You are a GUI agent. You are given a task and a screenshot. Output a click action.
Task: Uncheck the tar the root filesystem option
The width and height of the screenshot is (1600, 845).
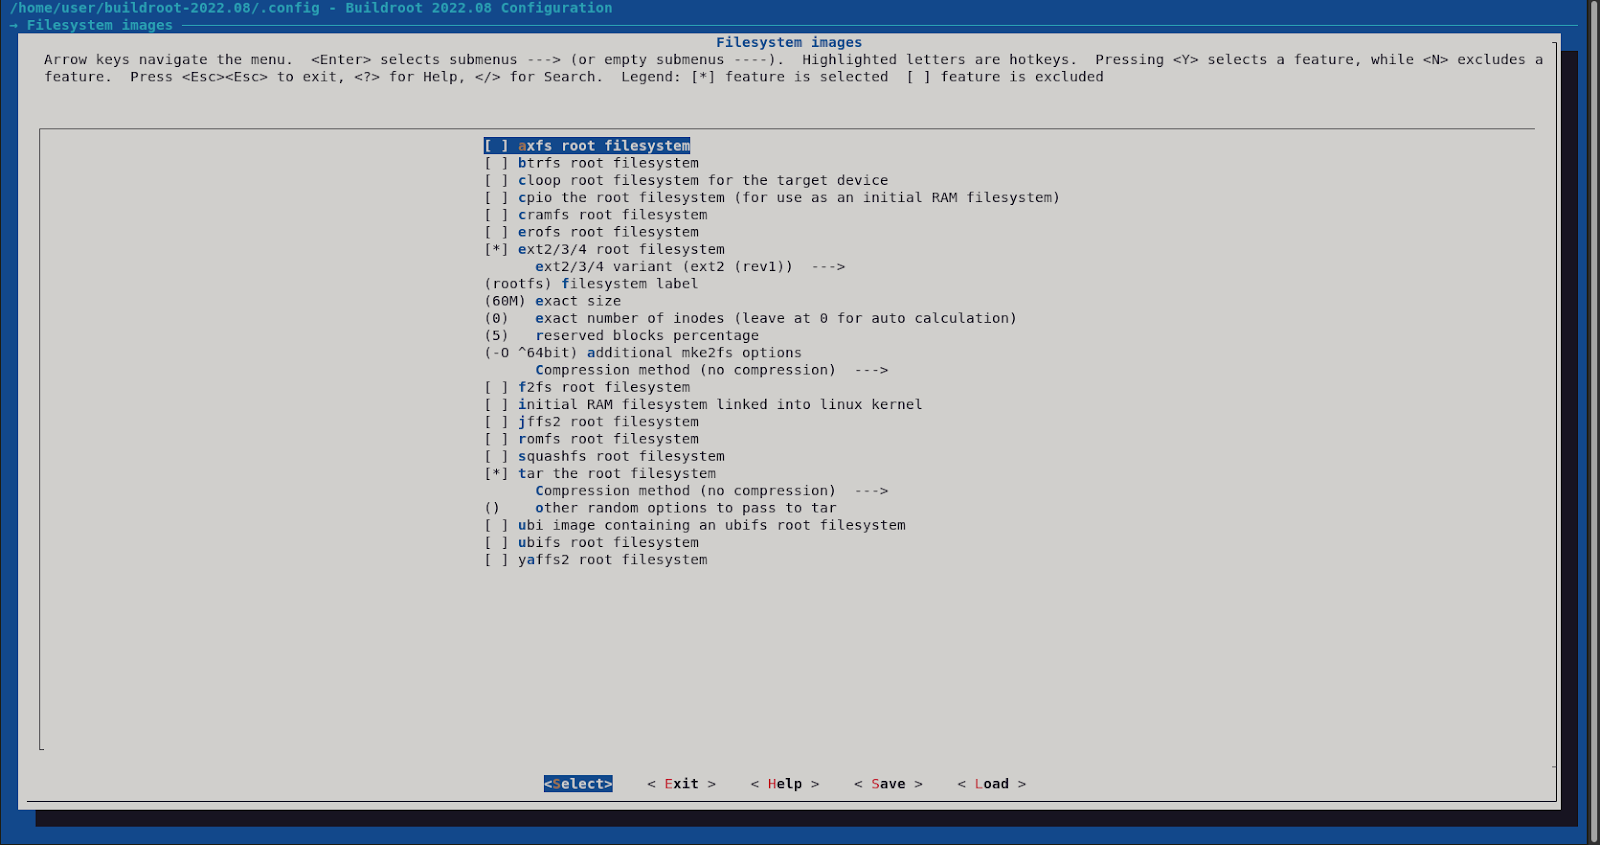pyautogui.click(x=497, y=474)
